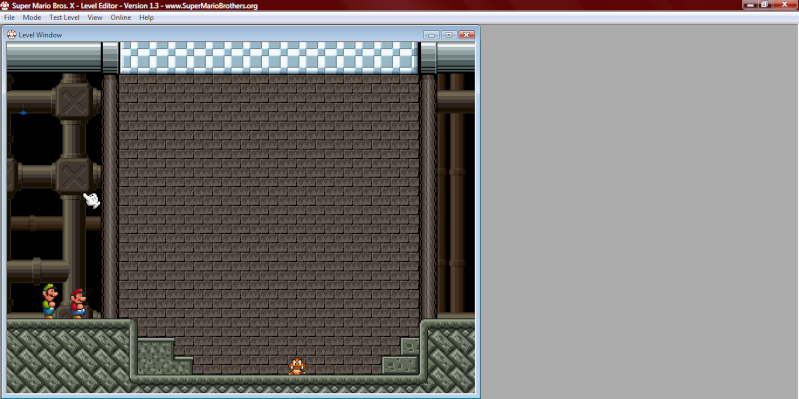Select the Mario player sprite
Image resolution: width=799 pixels, height=399 pixels.
click(x=78, y=303)
